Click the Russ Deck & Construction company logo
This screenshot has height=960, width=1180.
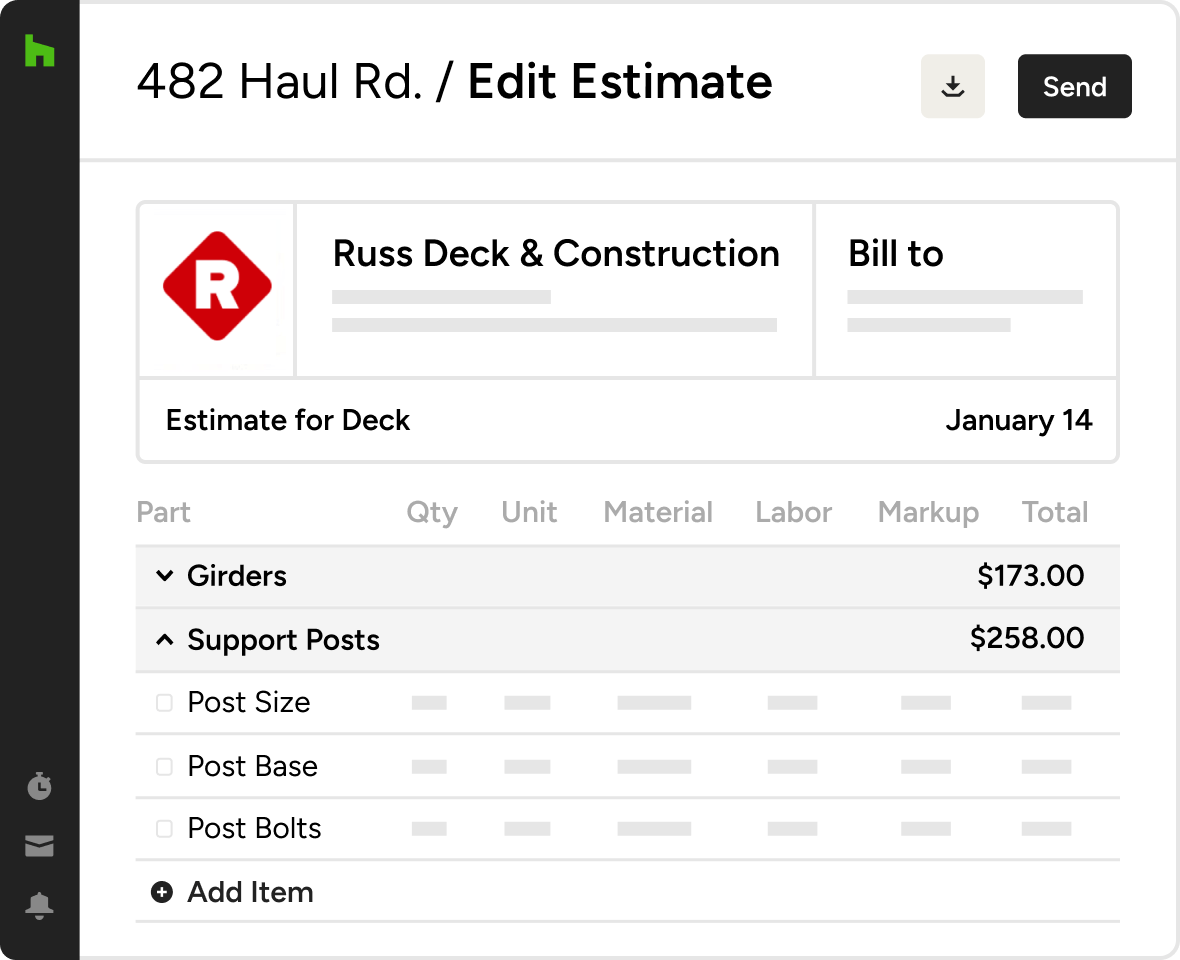click(216, 287)
